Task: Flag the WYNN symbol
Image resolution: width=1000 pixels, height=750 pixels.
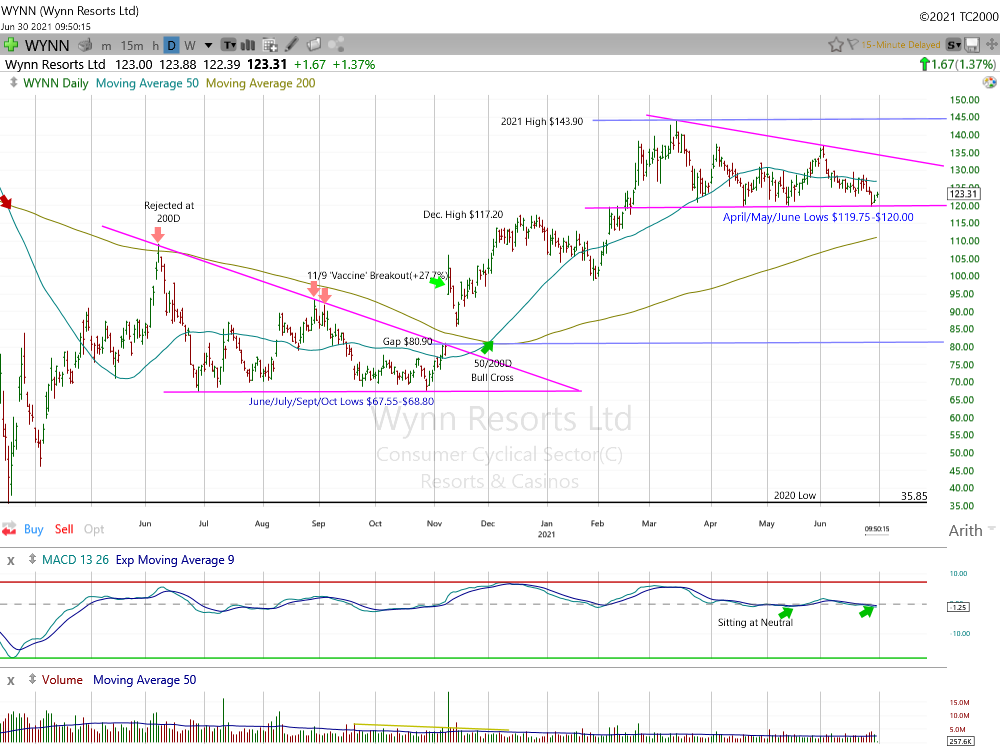Action: click(x=853, y=44)
